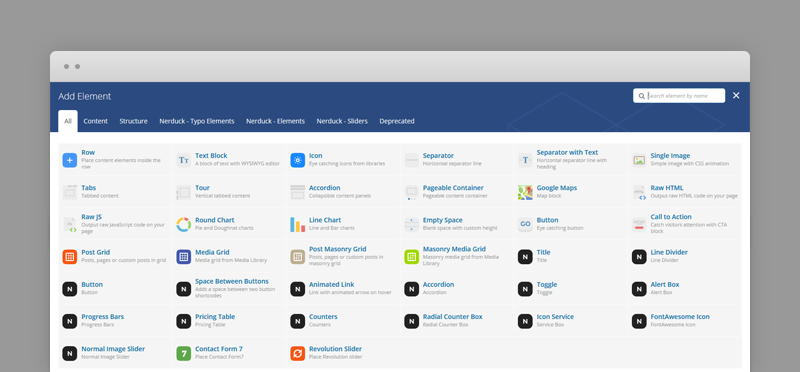Image resolution: width=800 pixels, height=372 pixels.
Task: Click 'Vertical tabbed content' description
Action: click(222, 196)
